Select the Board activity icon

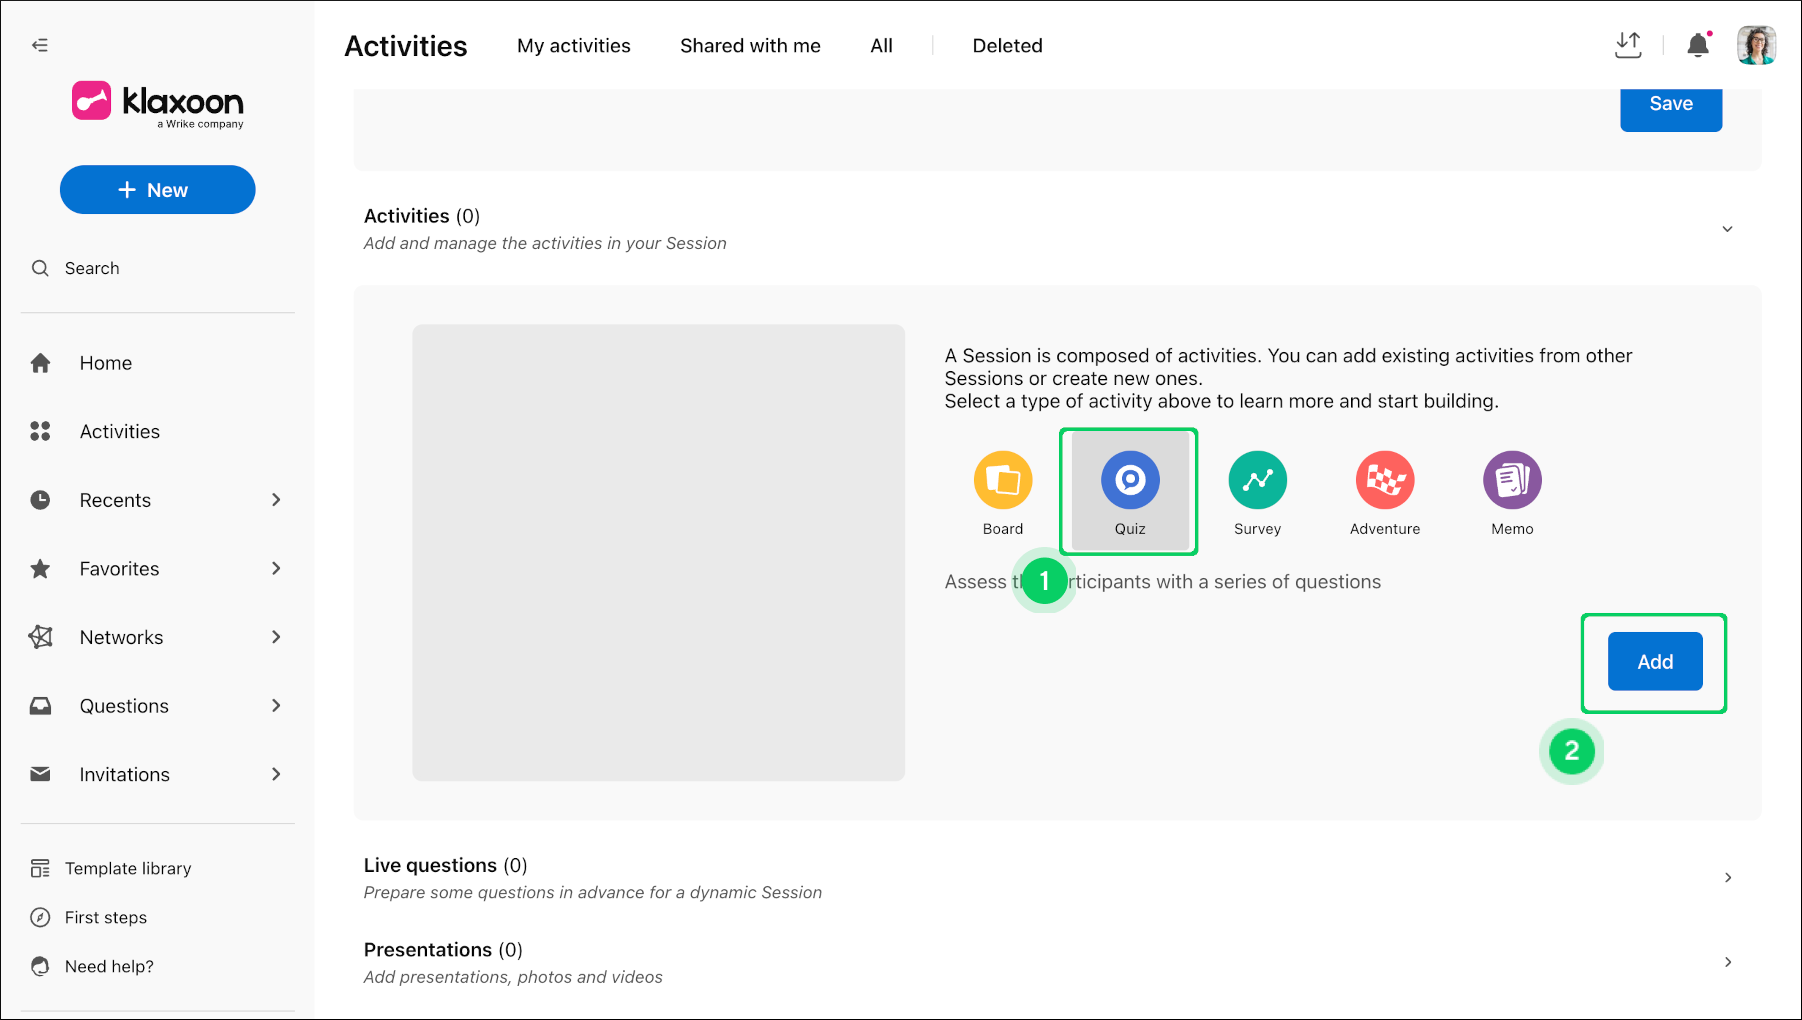[x=1003, y=480]
